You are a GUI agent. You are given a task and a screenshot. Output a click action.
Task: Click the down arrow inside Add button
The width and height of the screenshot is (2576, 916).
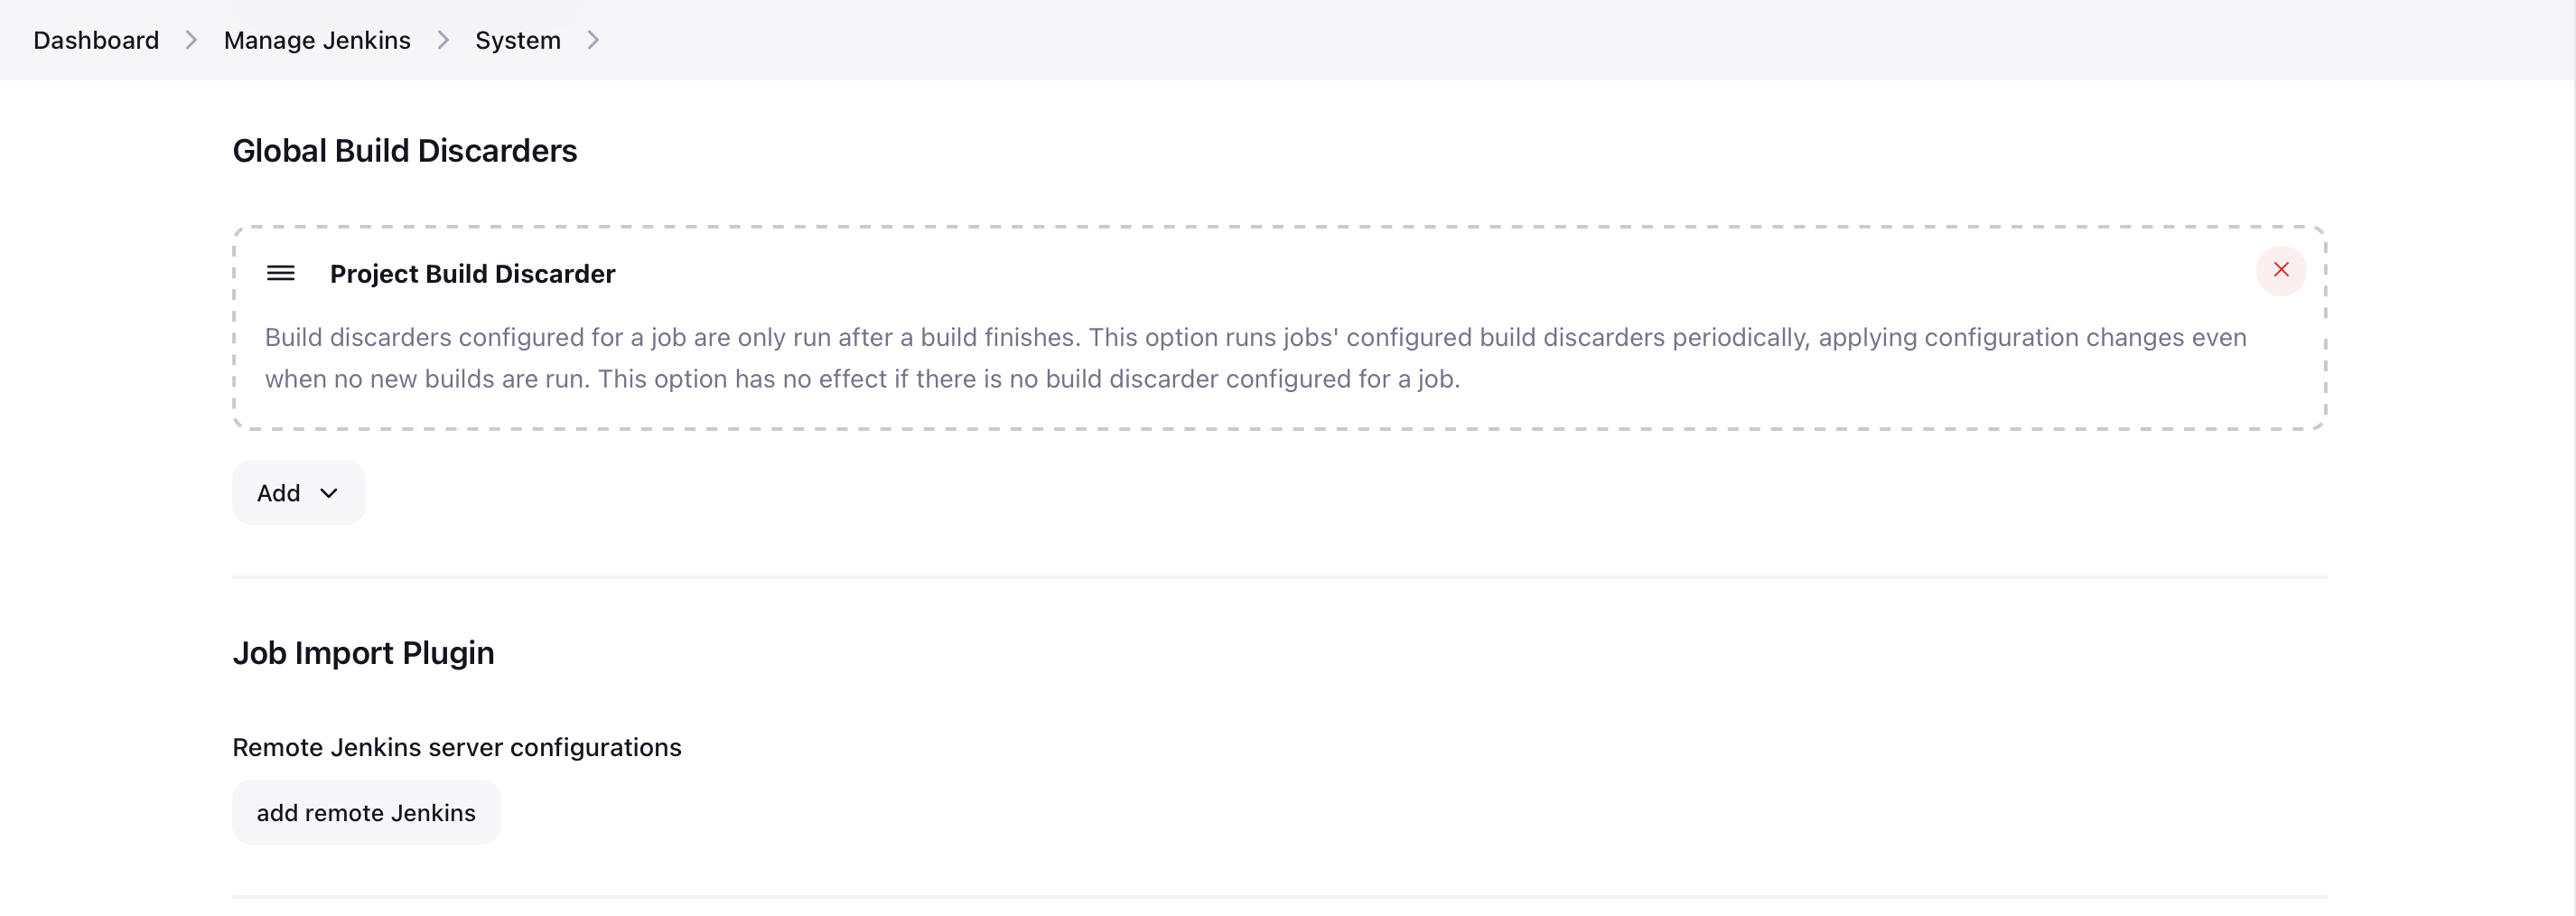pos(328,493)
